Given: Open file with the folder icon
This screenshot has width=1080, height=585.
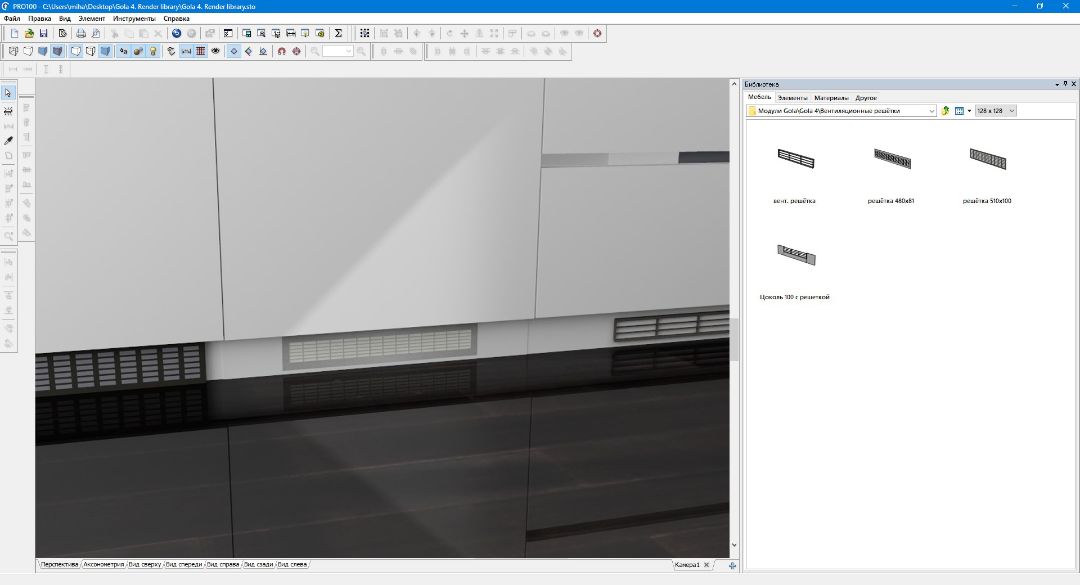Looking at the screenshot, I should pos(29,33).
